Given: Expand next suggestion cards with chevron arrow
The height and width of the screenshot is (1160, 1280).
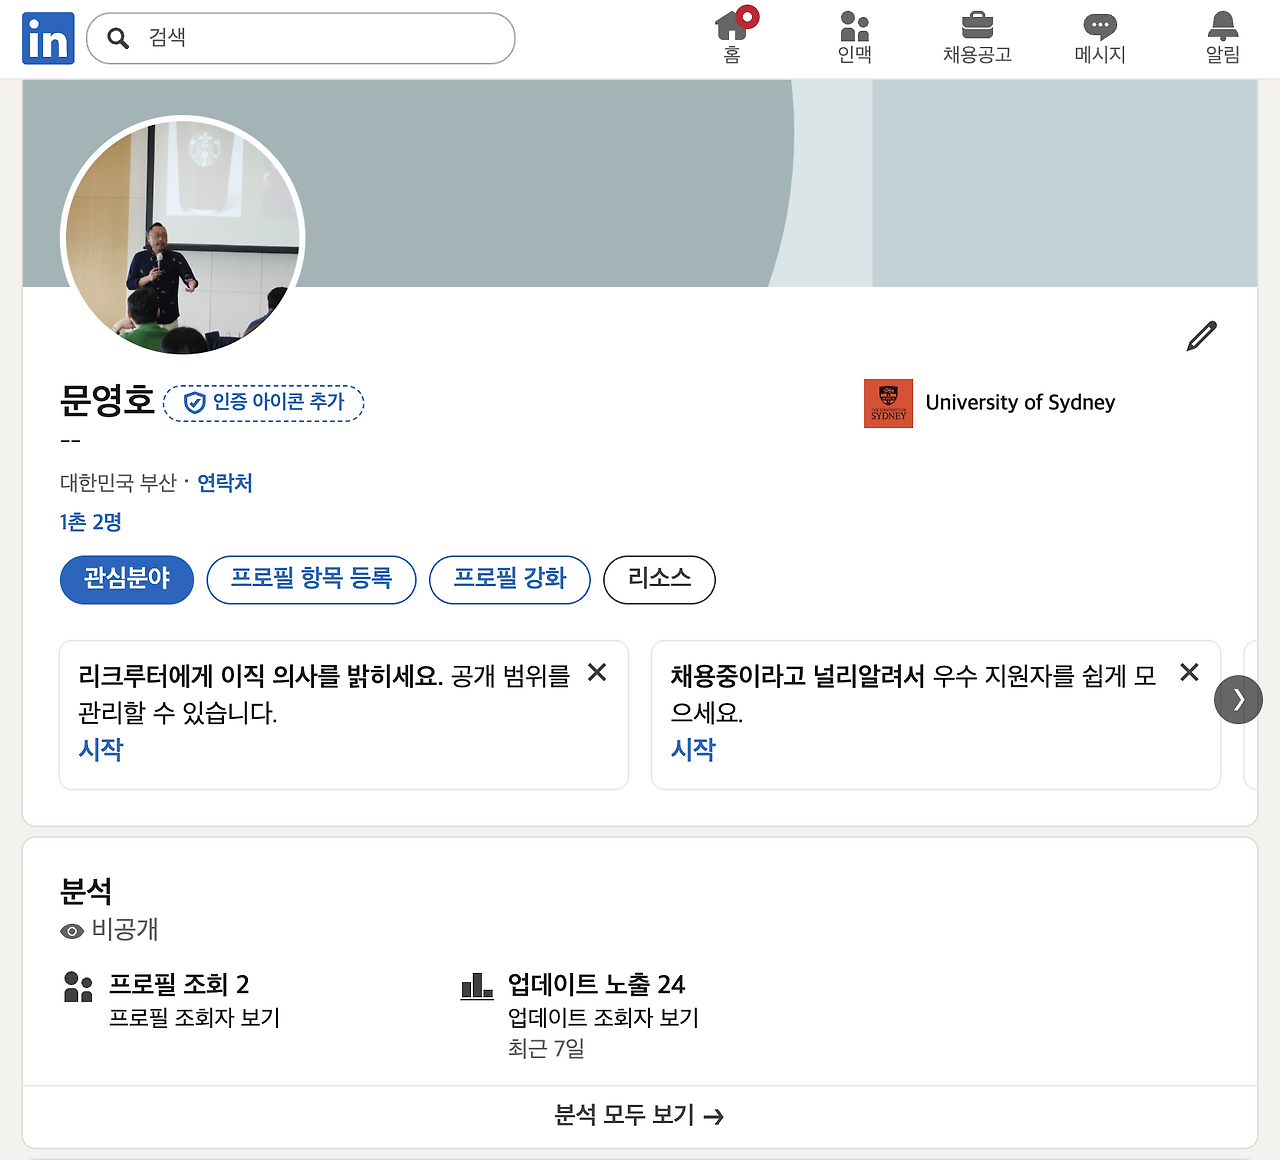Looking at the screenshot, I should (x=1238, y=700).
